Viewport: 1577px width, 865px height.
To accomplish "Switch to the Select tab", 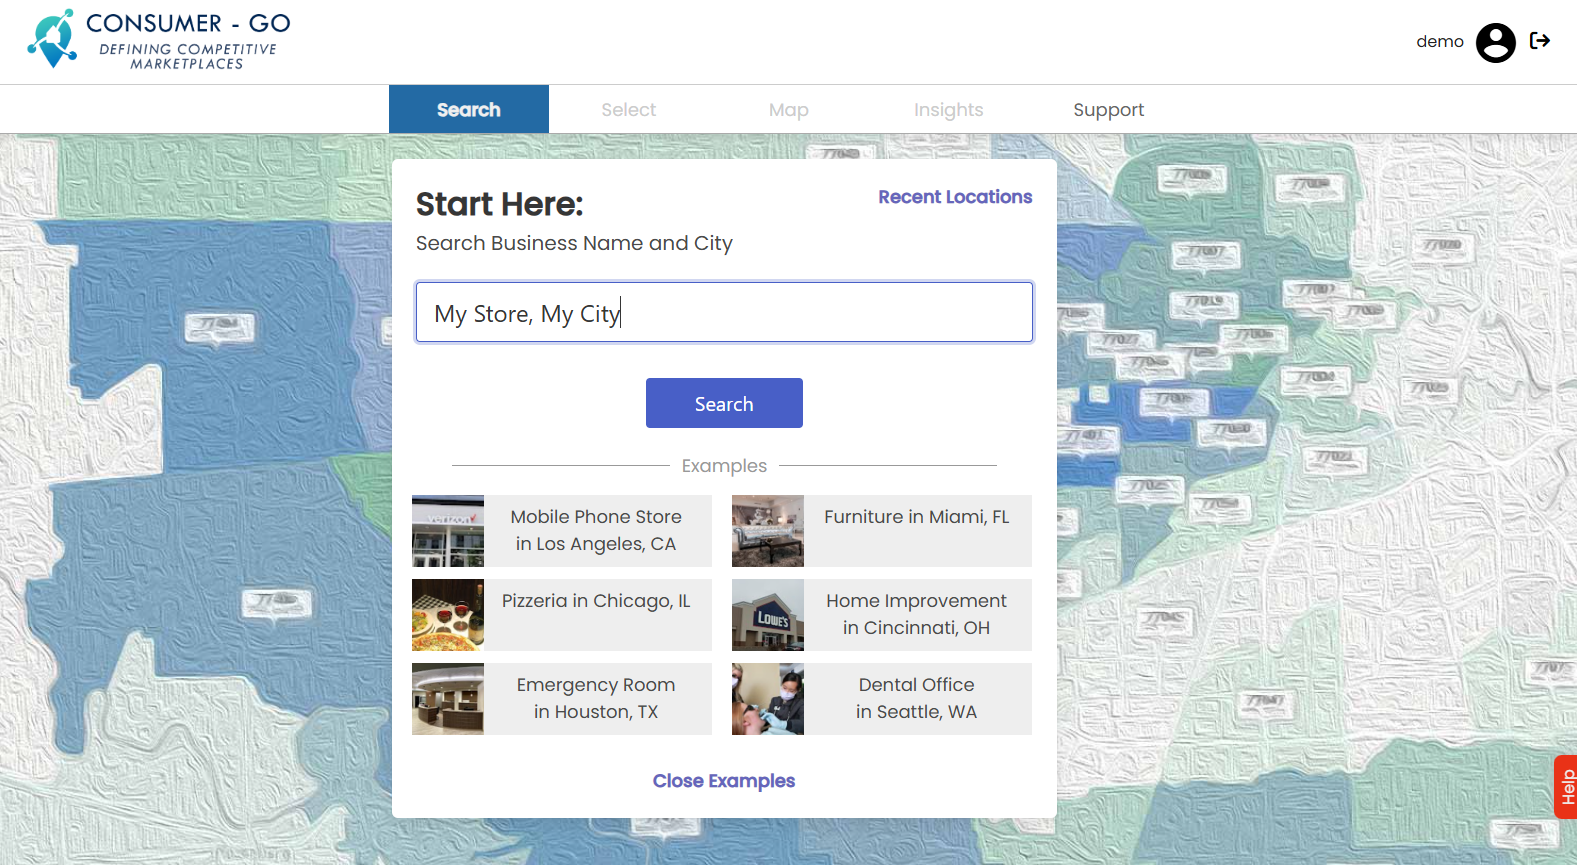I will pyautogui.click(x=629, y=109).
